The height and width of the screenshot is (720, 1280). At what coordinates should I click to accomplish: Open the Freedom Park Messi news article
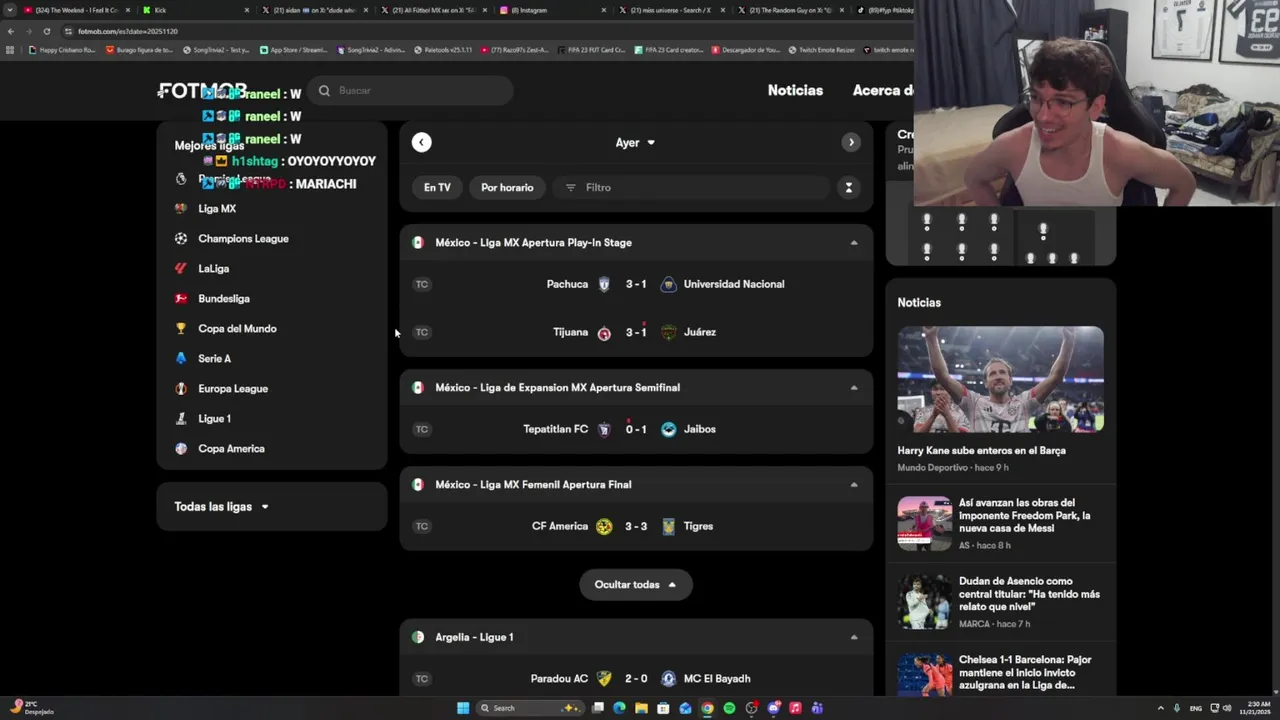pos(1025,516)
